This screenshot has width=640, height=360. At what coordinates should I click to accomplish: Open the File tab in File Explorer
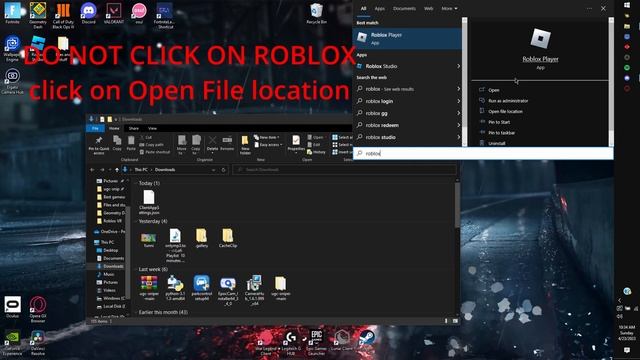tap(95, 129)
